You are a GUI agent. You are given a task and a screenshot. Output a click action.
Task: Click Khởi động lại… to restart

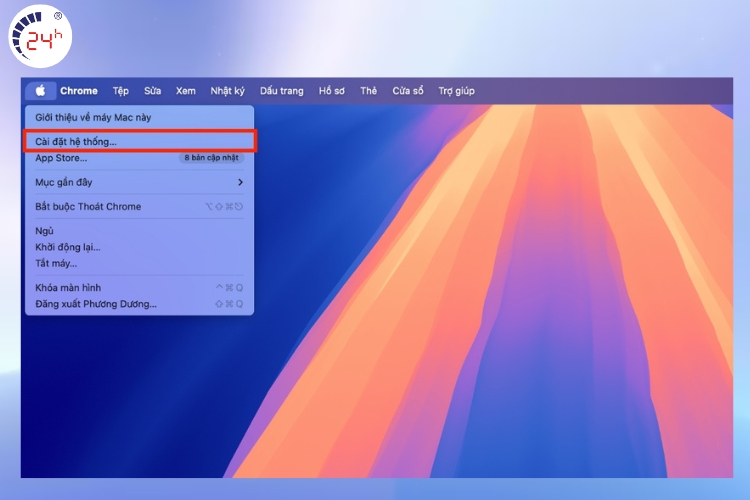pos(68,247)
